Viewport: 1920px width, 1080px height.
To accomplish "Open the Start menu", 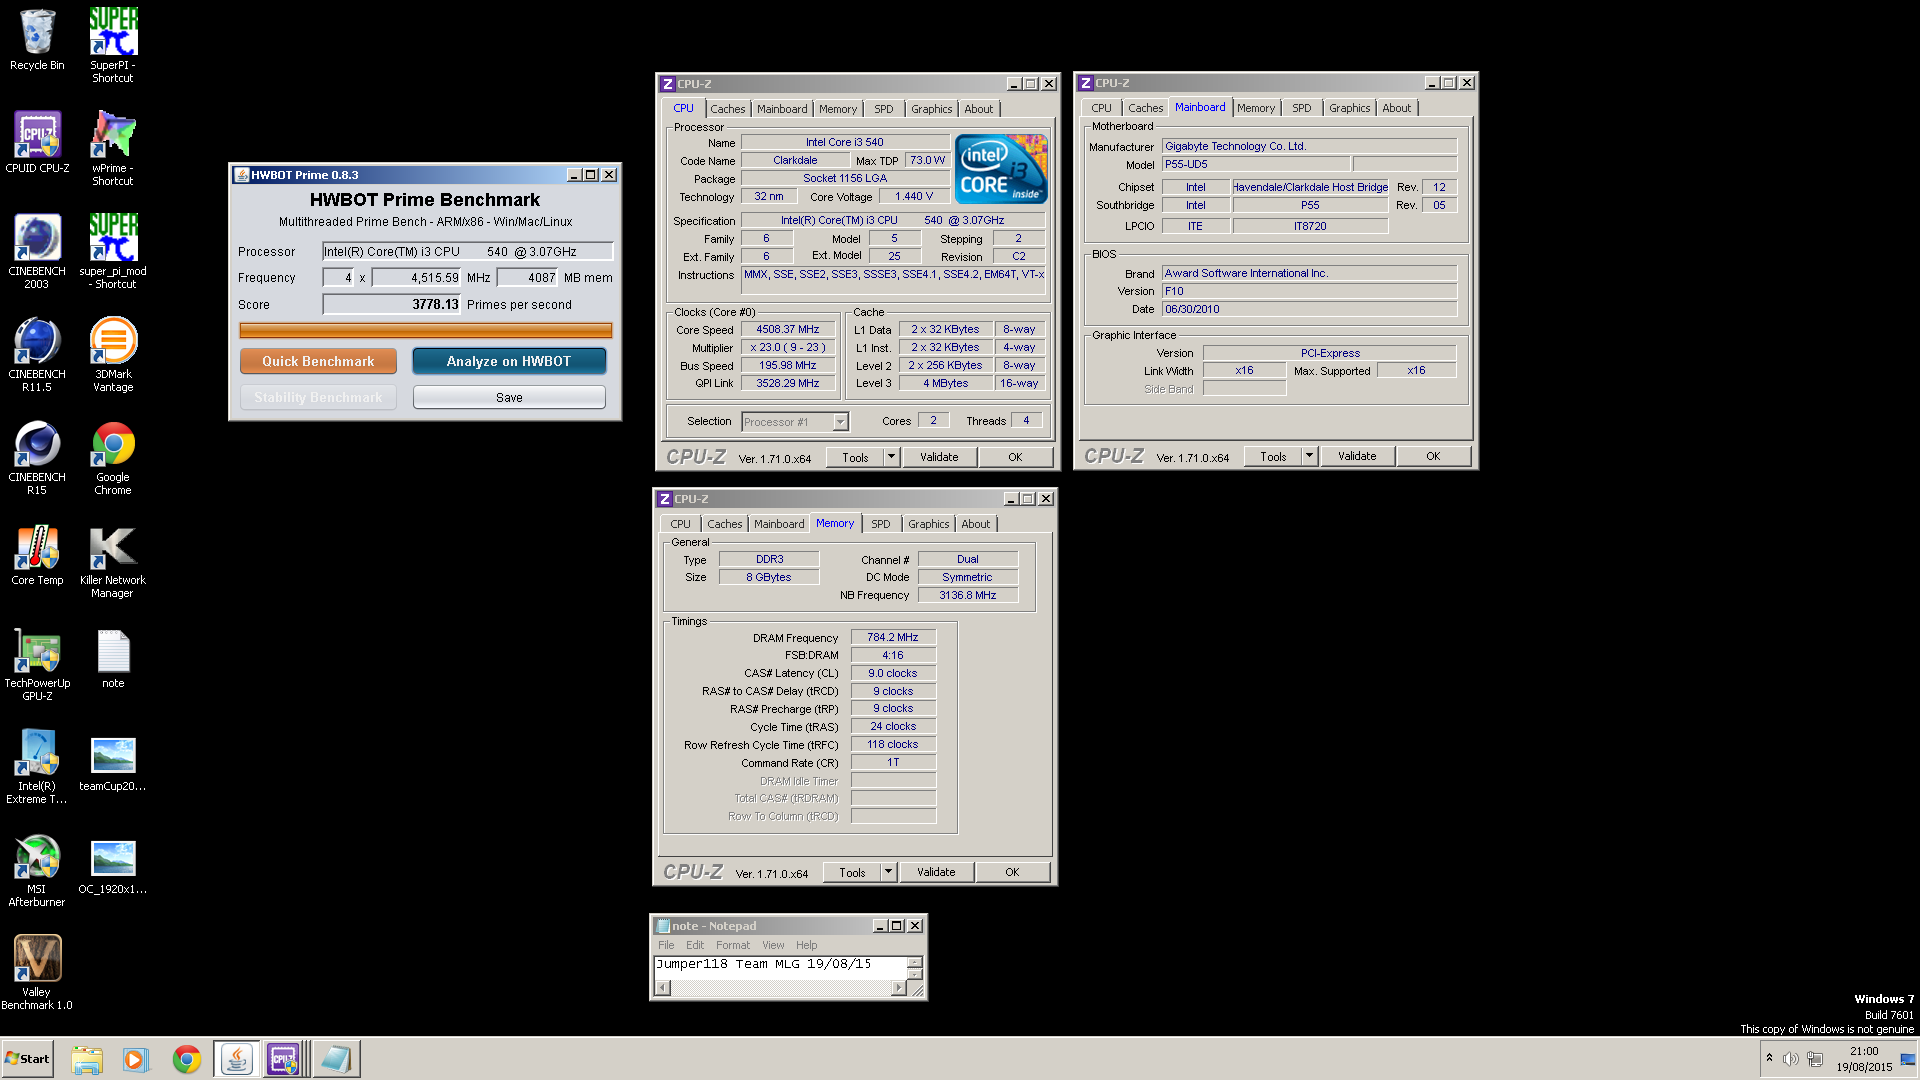I will (x=28, y=1059).
